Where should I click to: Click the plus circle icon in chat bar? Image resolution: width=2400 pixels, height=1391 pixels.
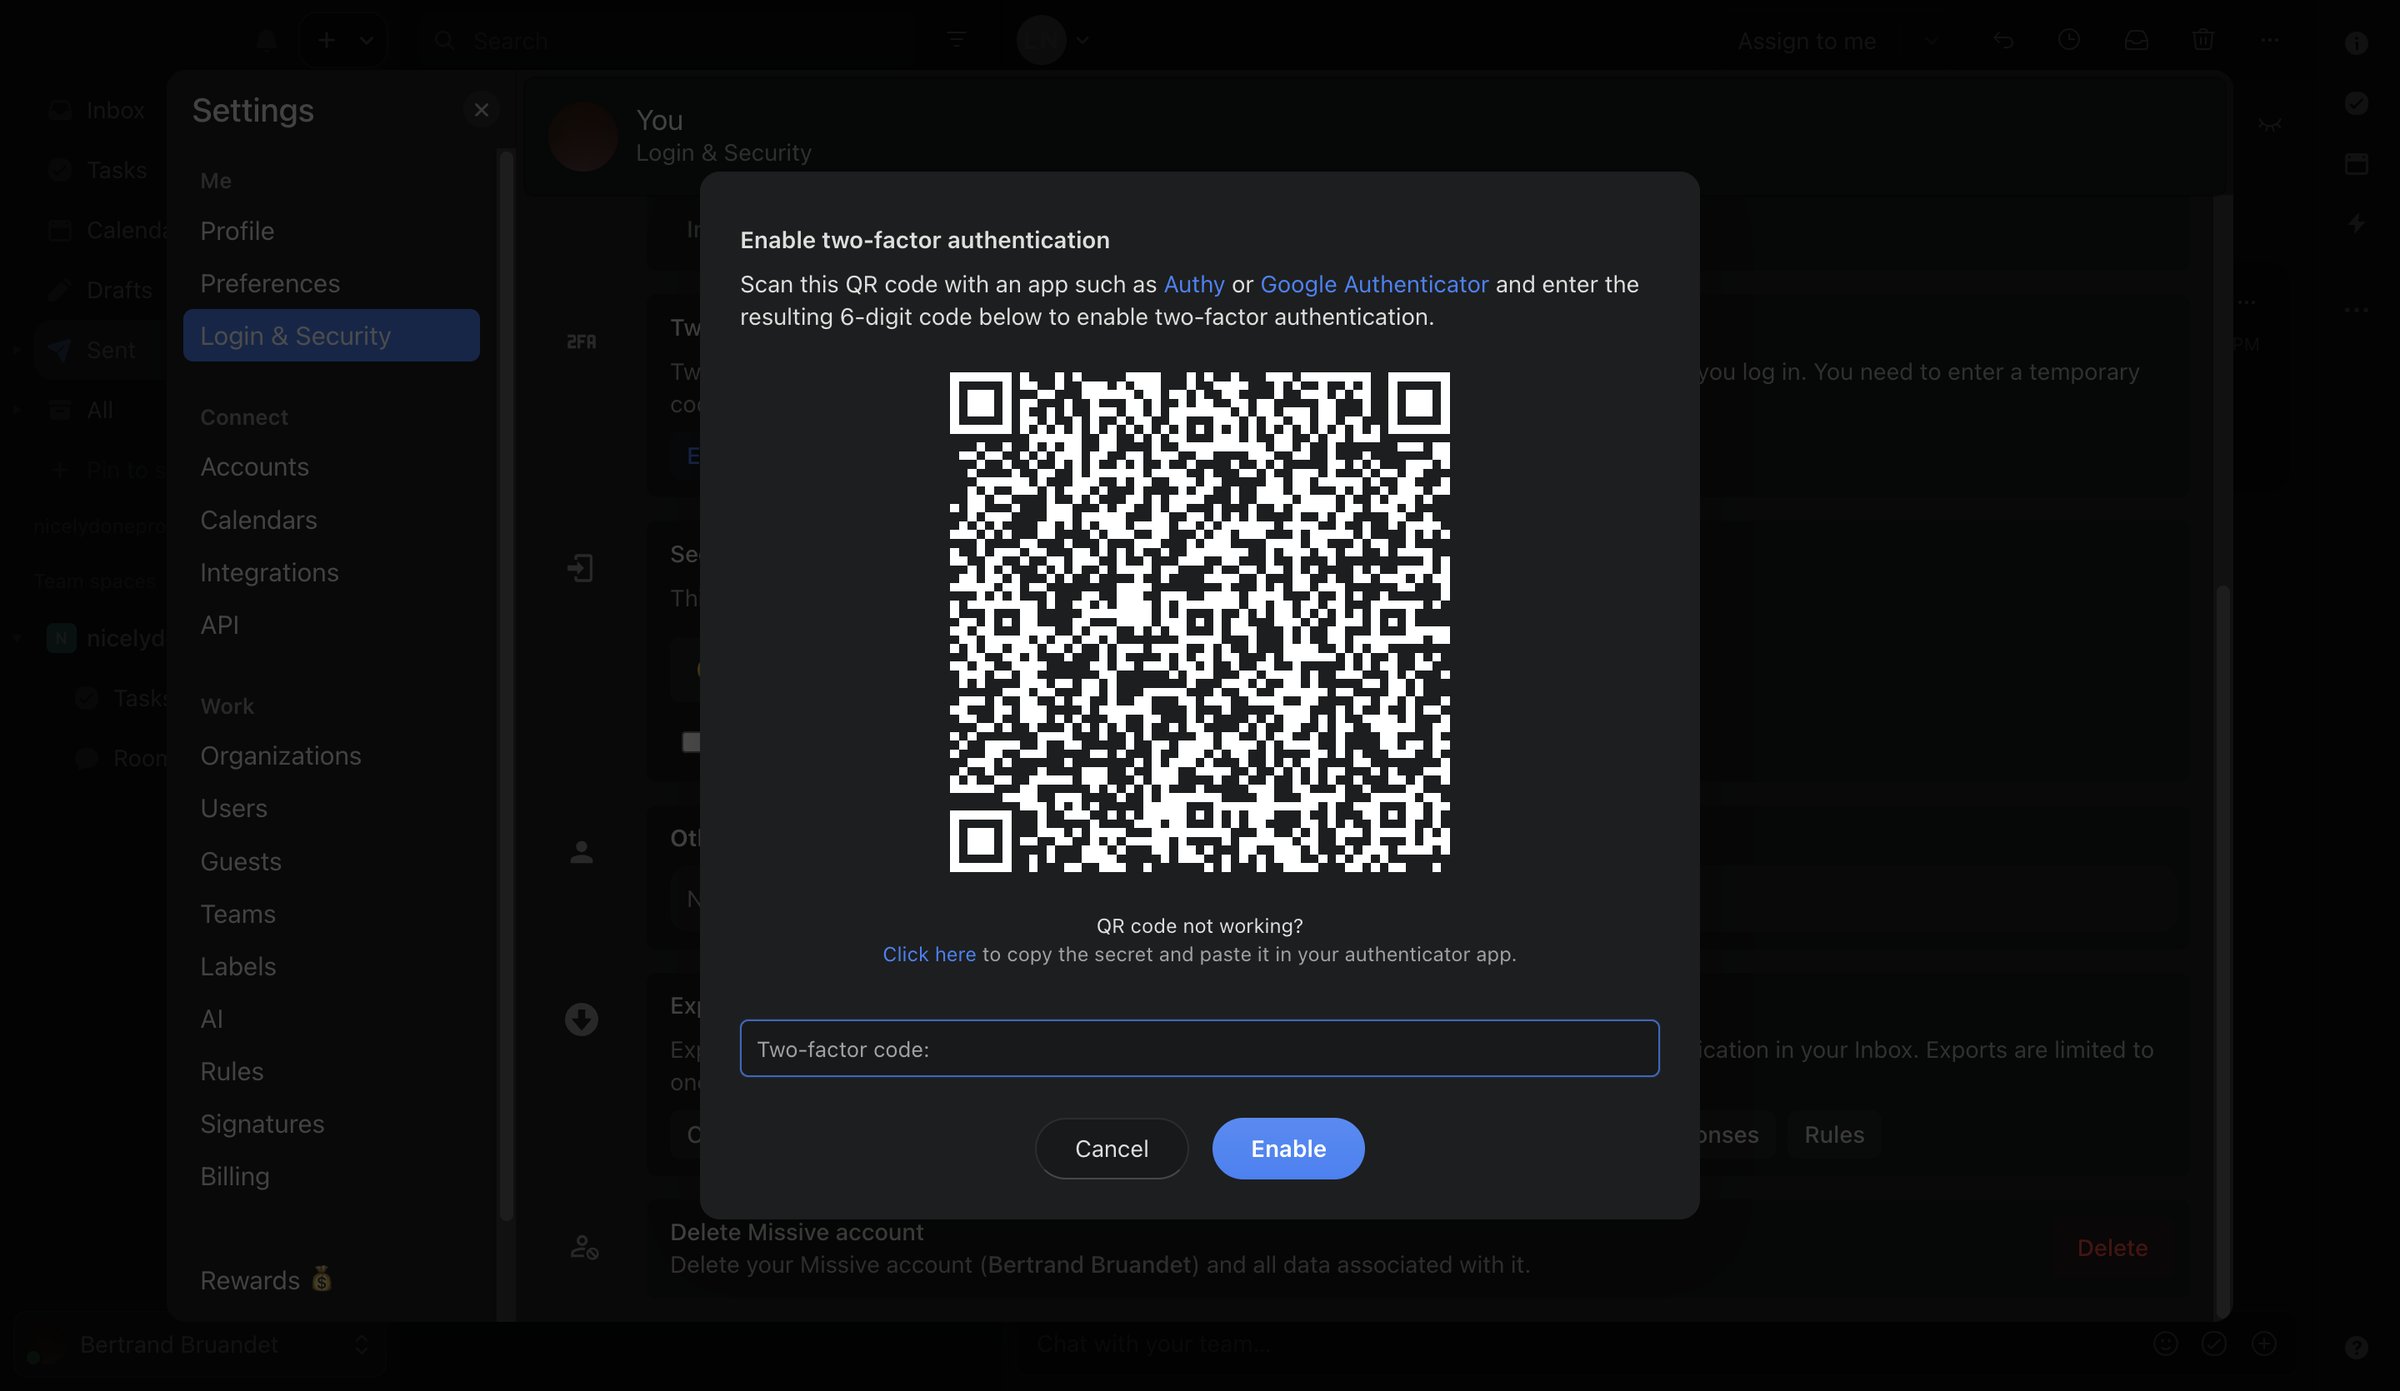[x=2264, y=1344]
